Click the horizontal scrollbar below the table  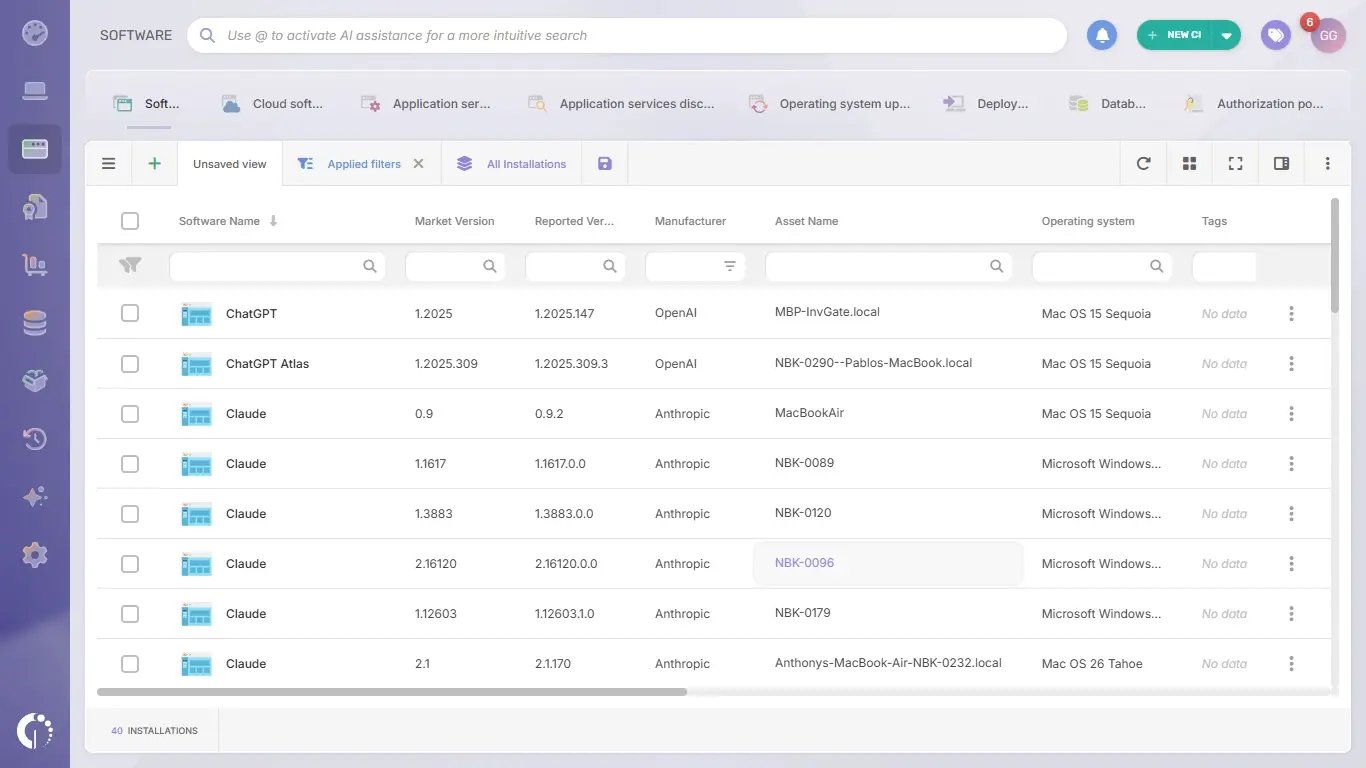pos(392,692)
